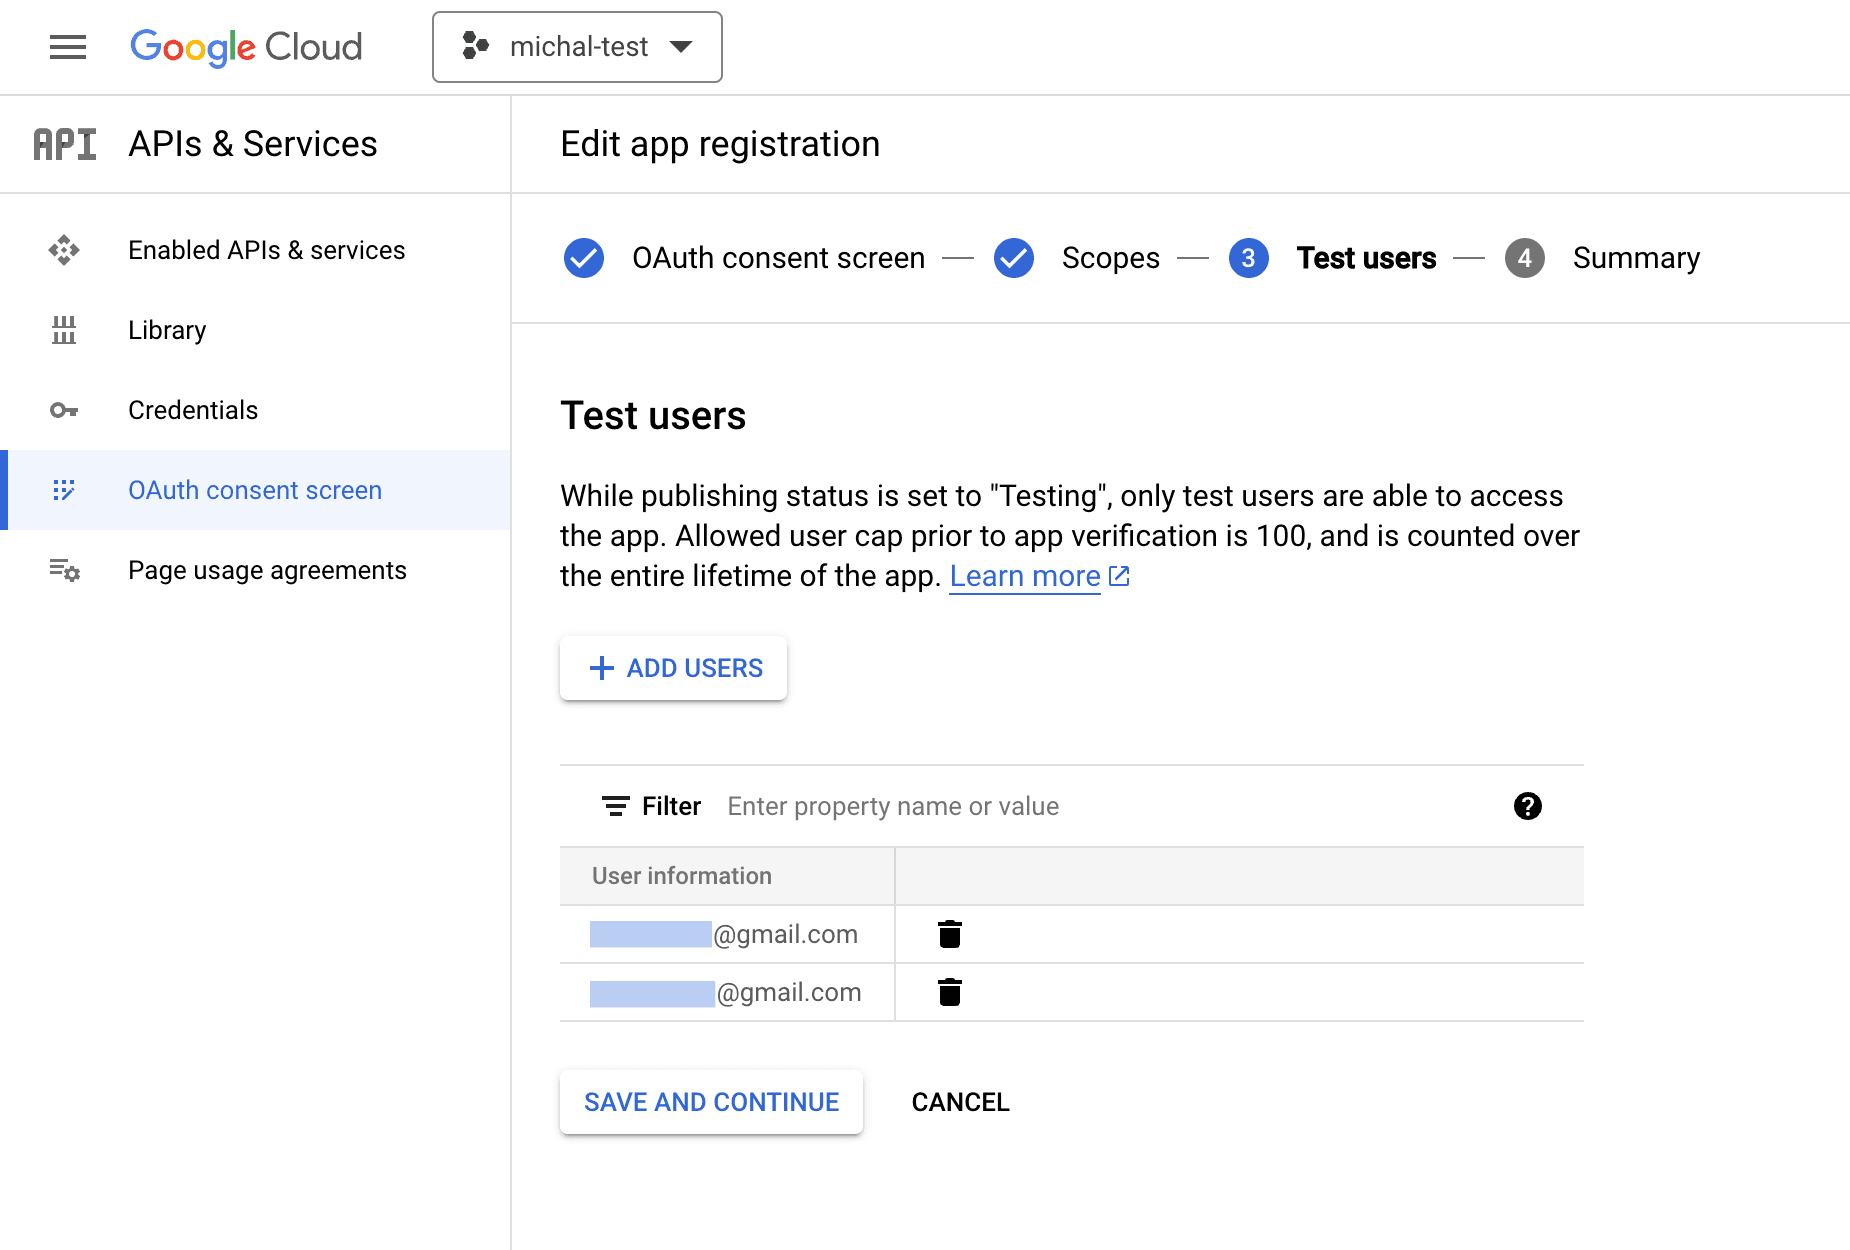Image resolution: width=1850 pixels, height=1250 pixels.
Task: Go to Library in the sidebar
Action: click(167, 330)
